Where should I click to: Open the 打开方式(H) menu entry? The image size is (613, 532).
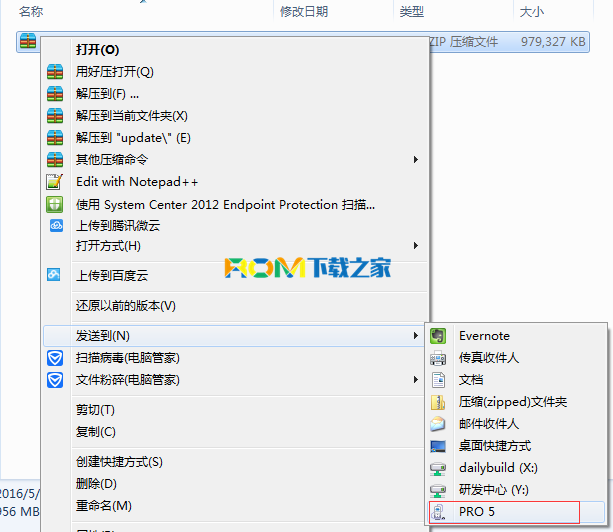tap(108, 245)
